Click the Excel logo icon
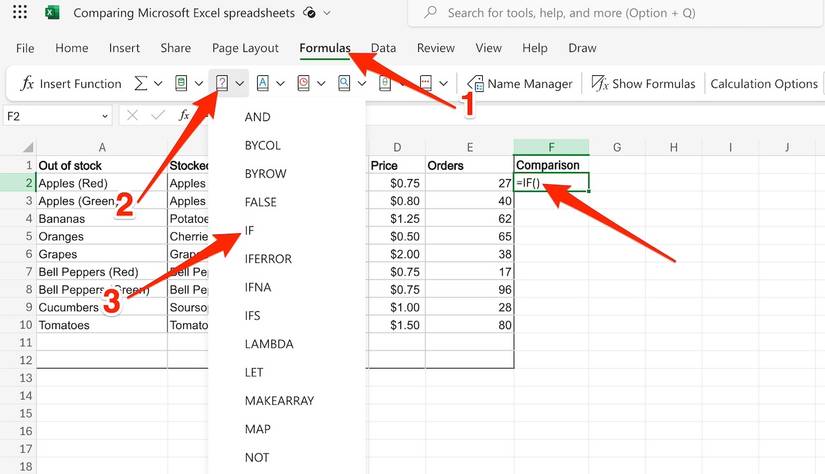 coord(52,13)
